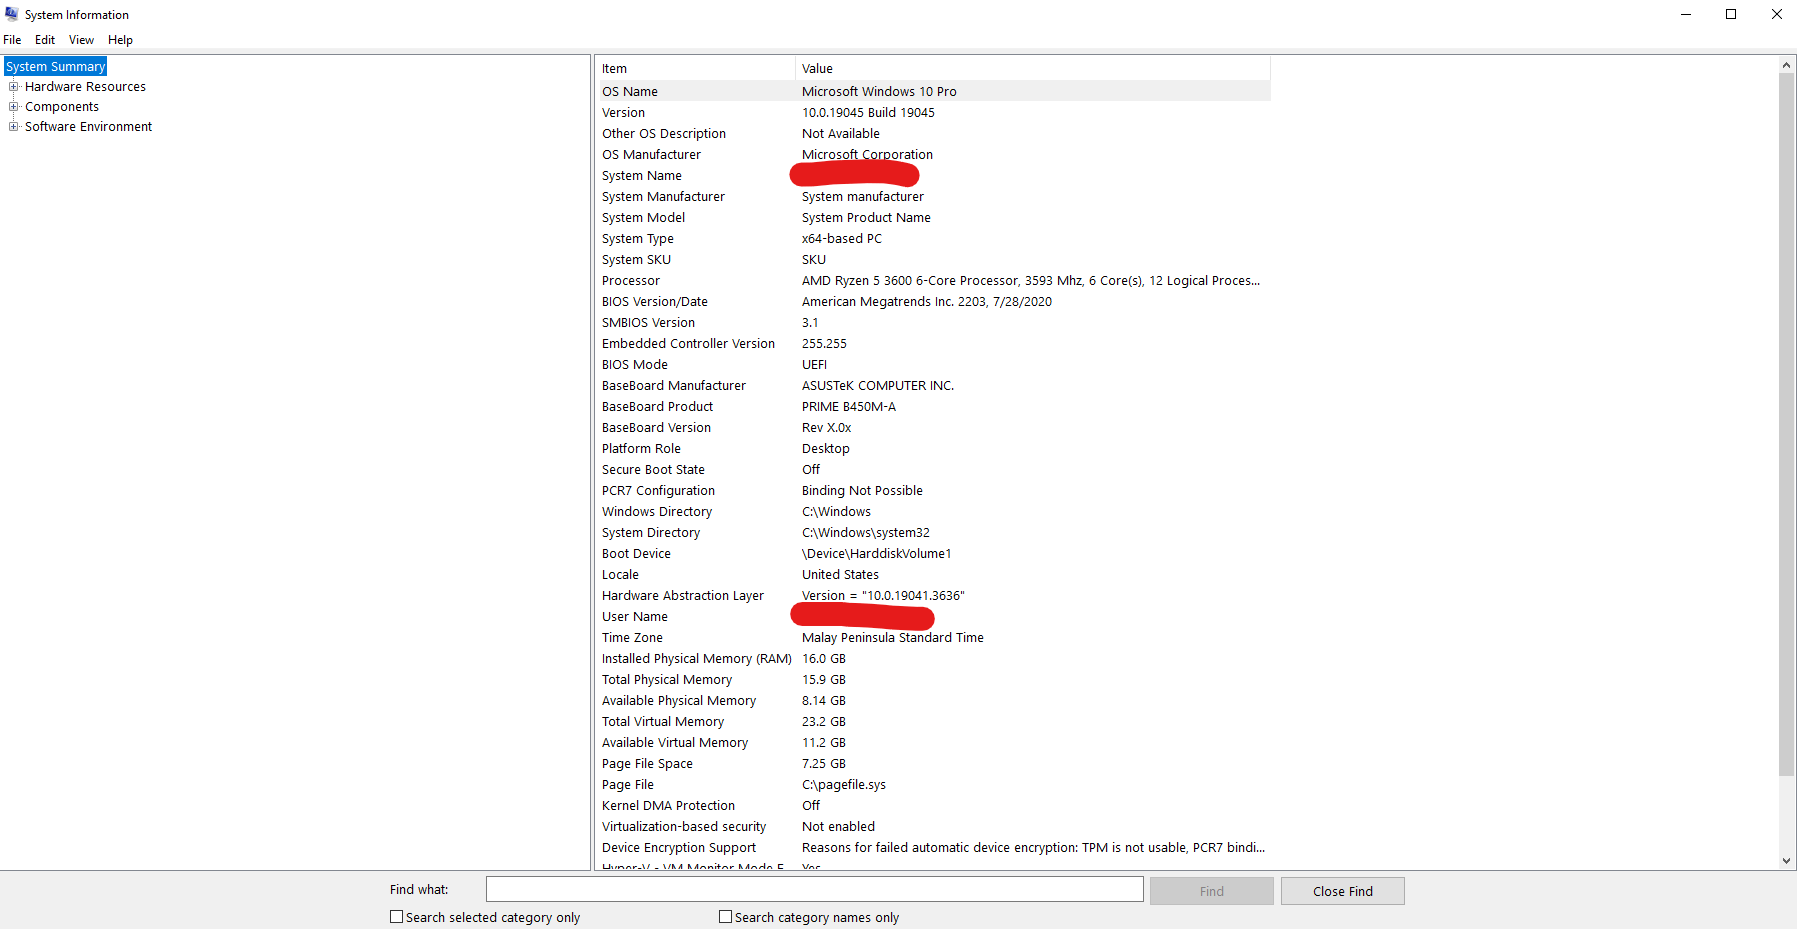The height and width of the screenshot is (929, 1797).
Task: Click the vertical scrollbar thumb
Action: click(x=1786, y=425)
